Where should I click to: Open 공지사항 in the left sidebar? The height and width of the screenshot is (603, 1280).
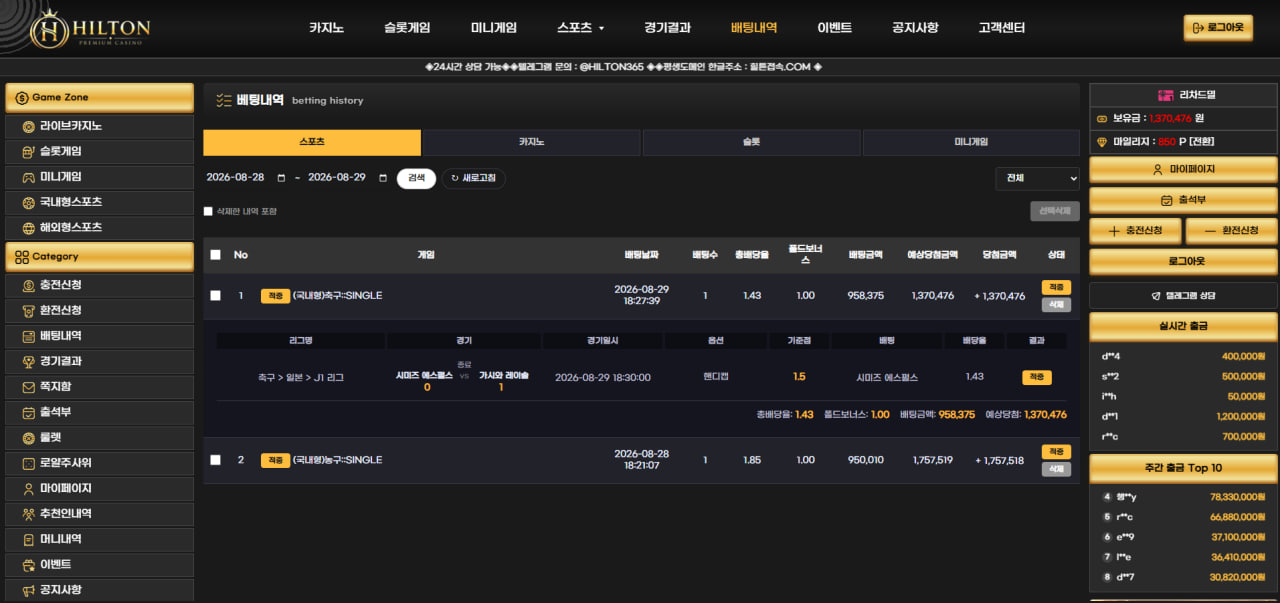tap(99, 590)
